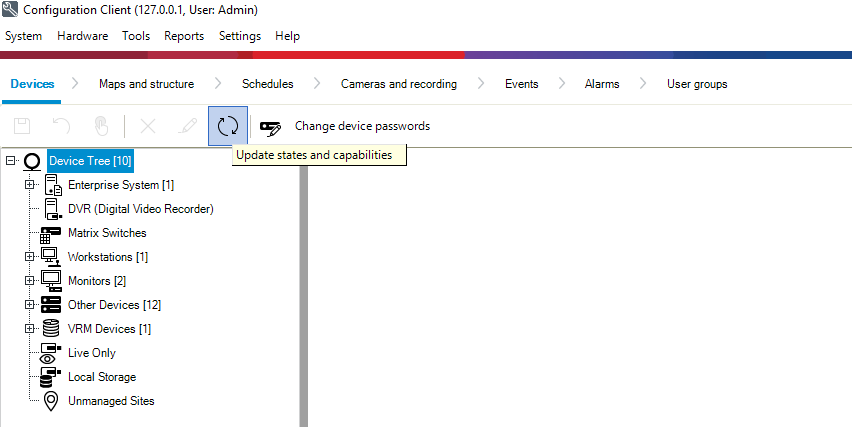The image size is (852, 427).
Task: Click the Configuration Client wrench icon
Action: [x=10, y=9]
